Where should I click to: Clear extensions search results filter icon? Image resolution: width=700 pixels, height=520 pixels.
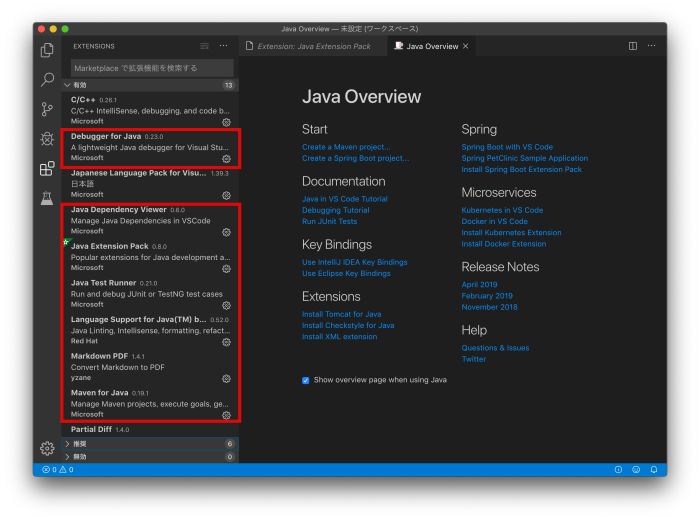tap(204, 46)
